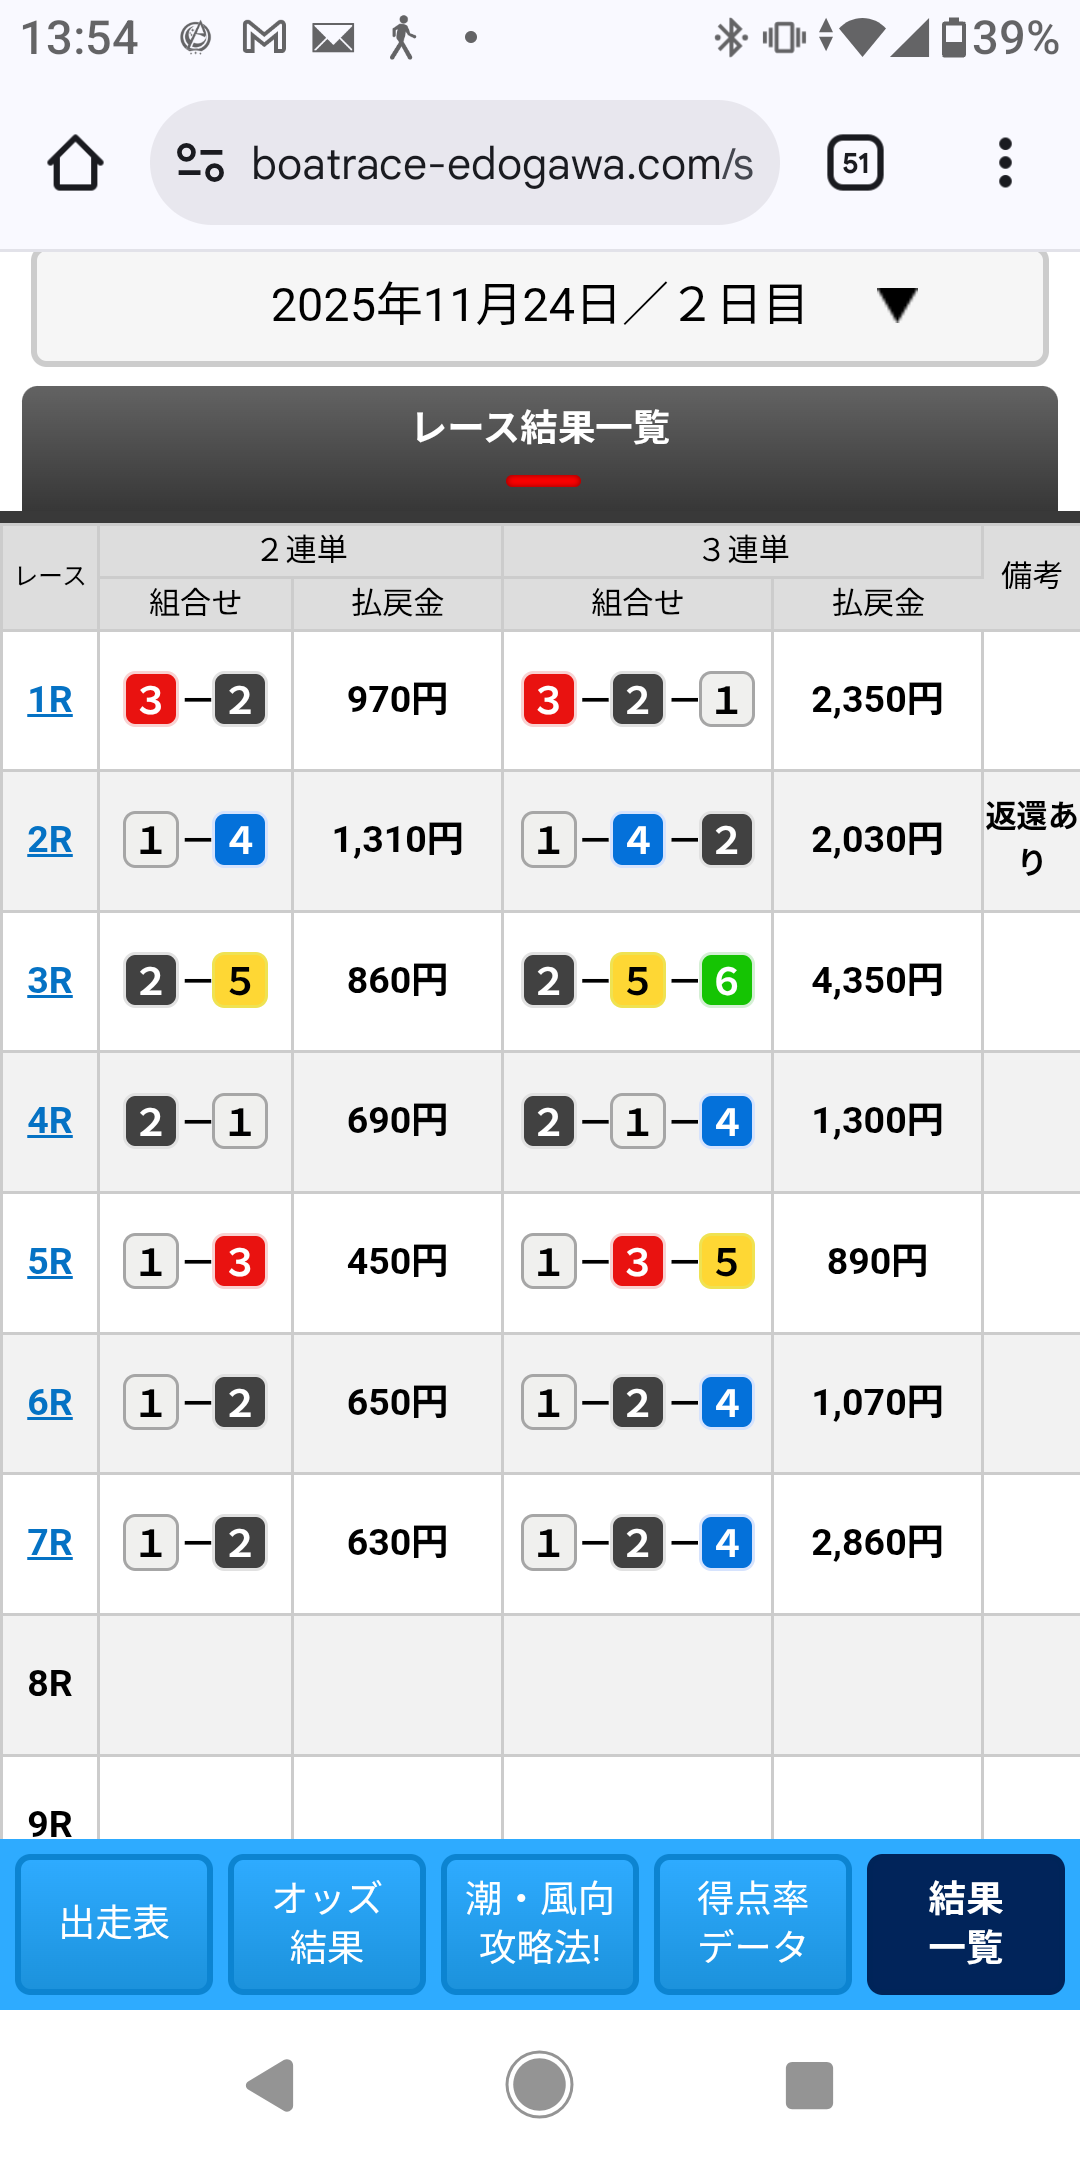Expand the 2025年11月24日 date dropdown
1080x2160 pixels.
coord(540,305)
